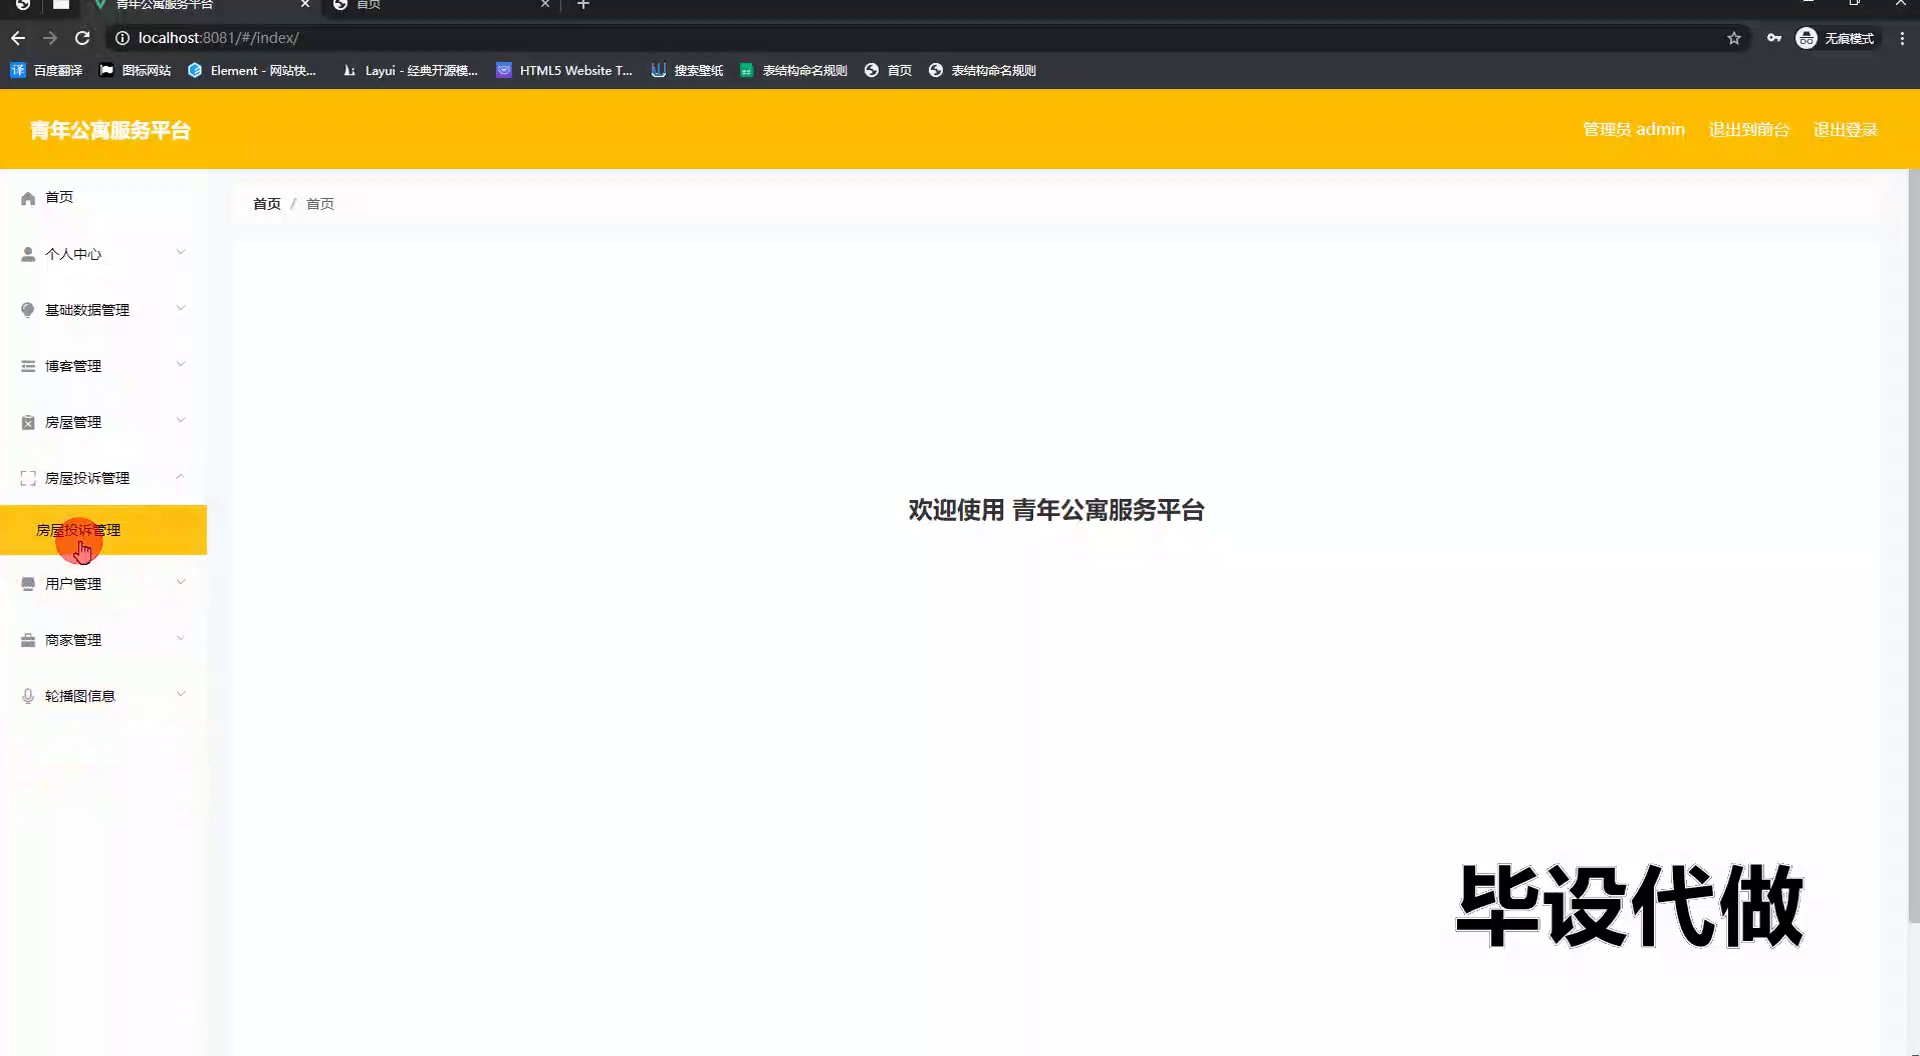
Task: Select 首页 in the sidebar menu
Action: point(103,198)
